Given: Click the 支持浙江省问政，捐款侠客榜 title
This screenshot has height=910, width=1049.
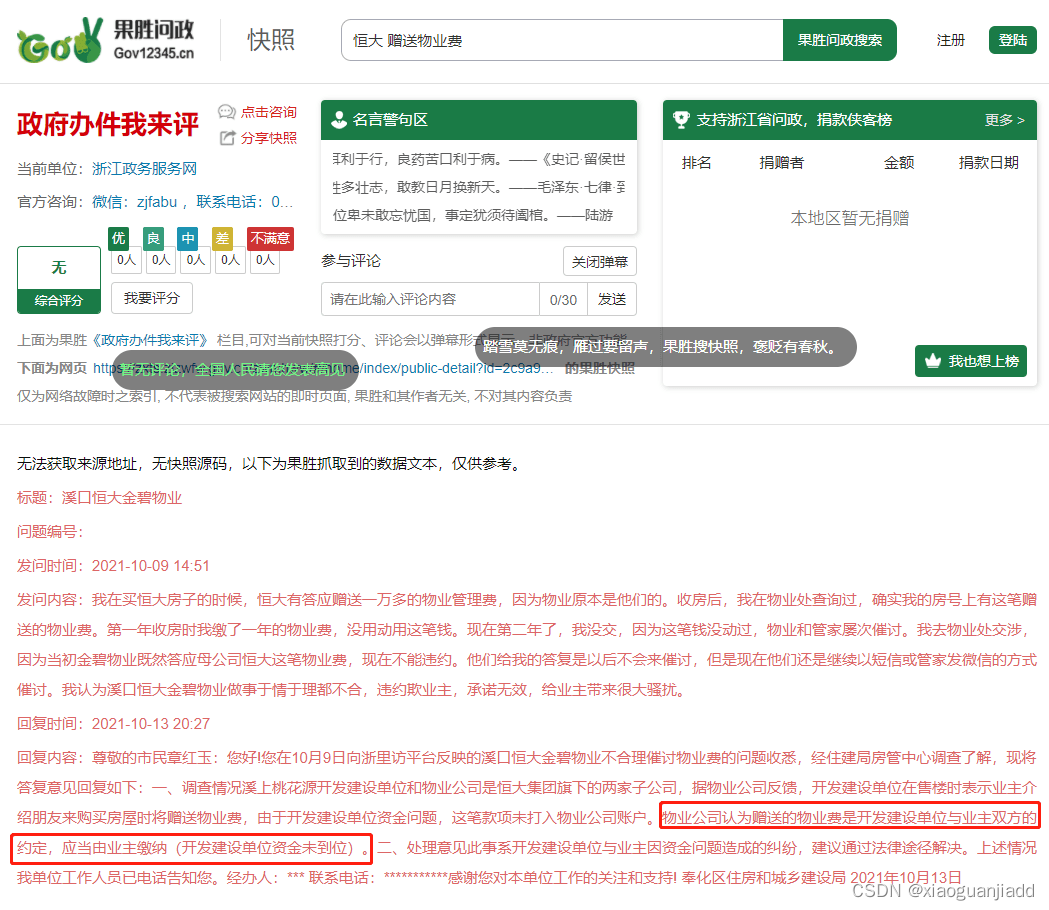Looking at the screenshot, I should click(794, 120).
